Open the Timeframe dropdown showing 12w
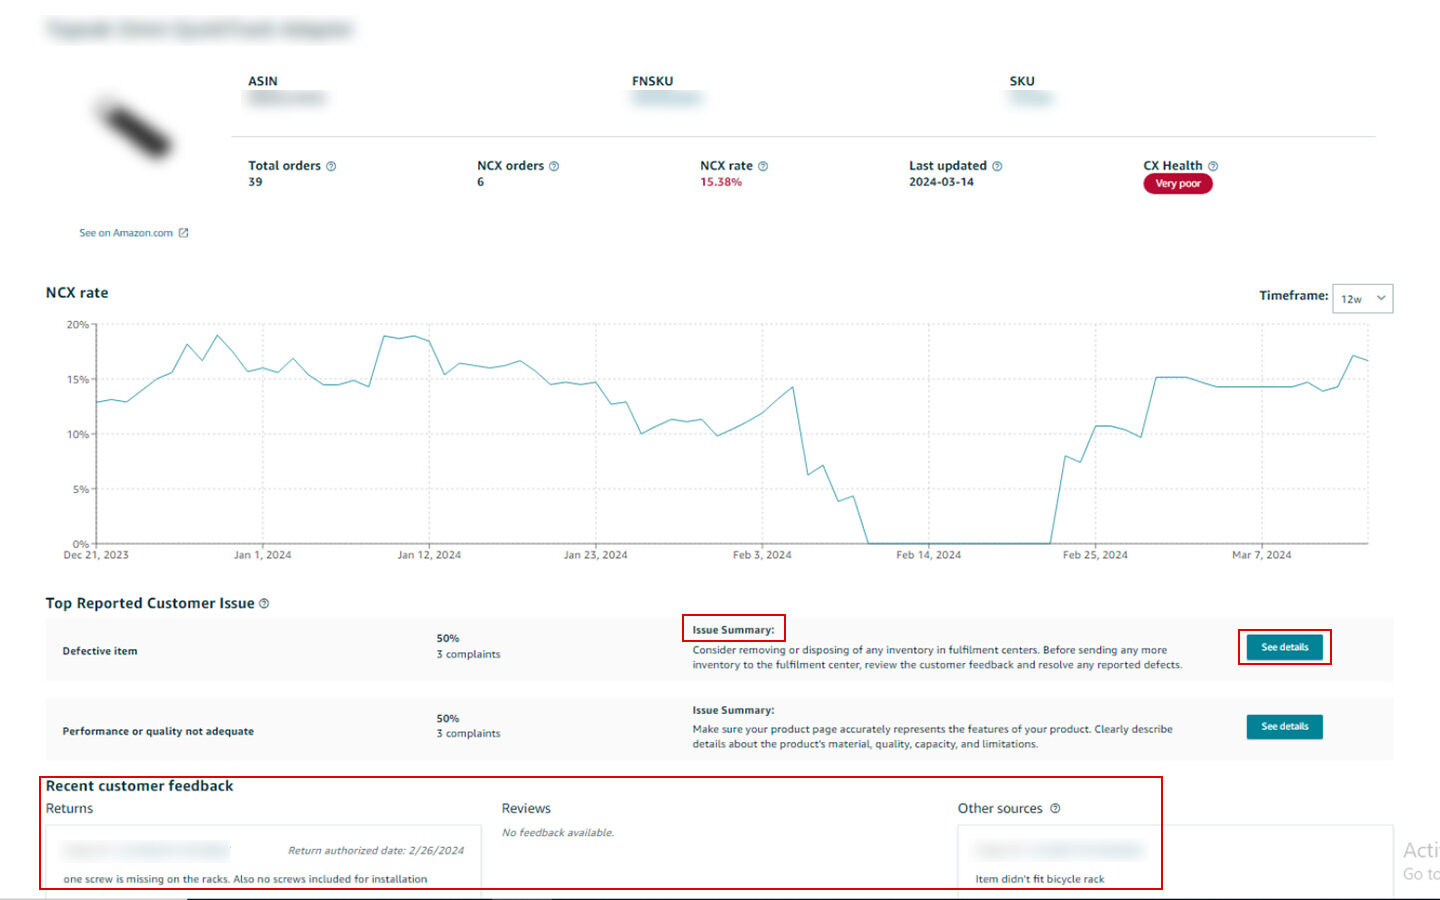The height and width of the screenshot is (900, 1440). (x=1362, y=298)
